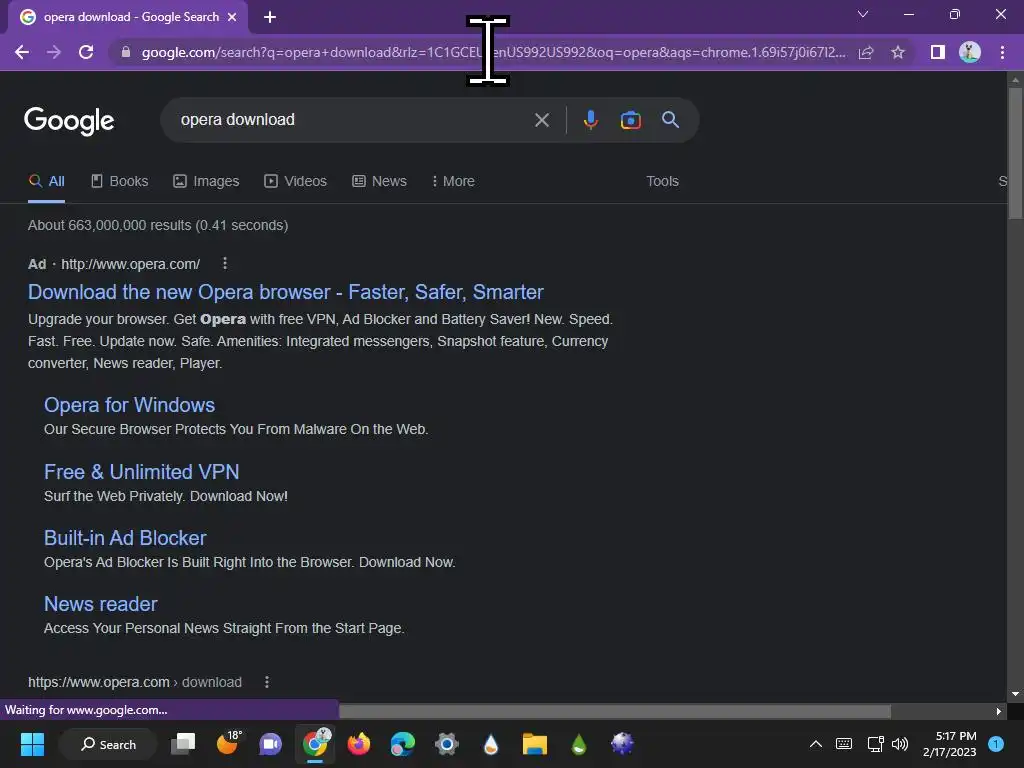Click the scroll right arrow

point(999,711)
